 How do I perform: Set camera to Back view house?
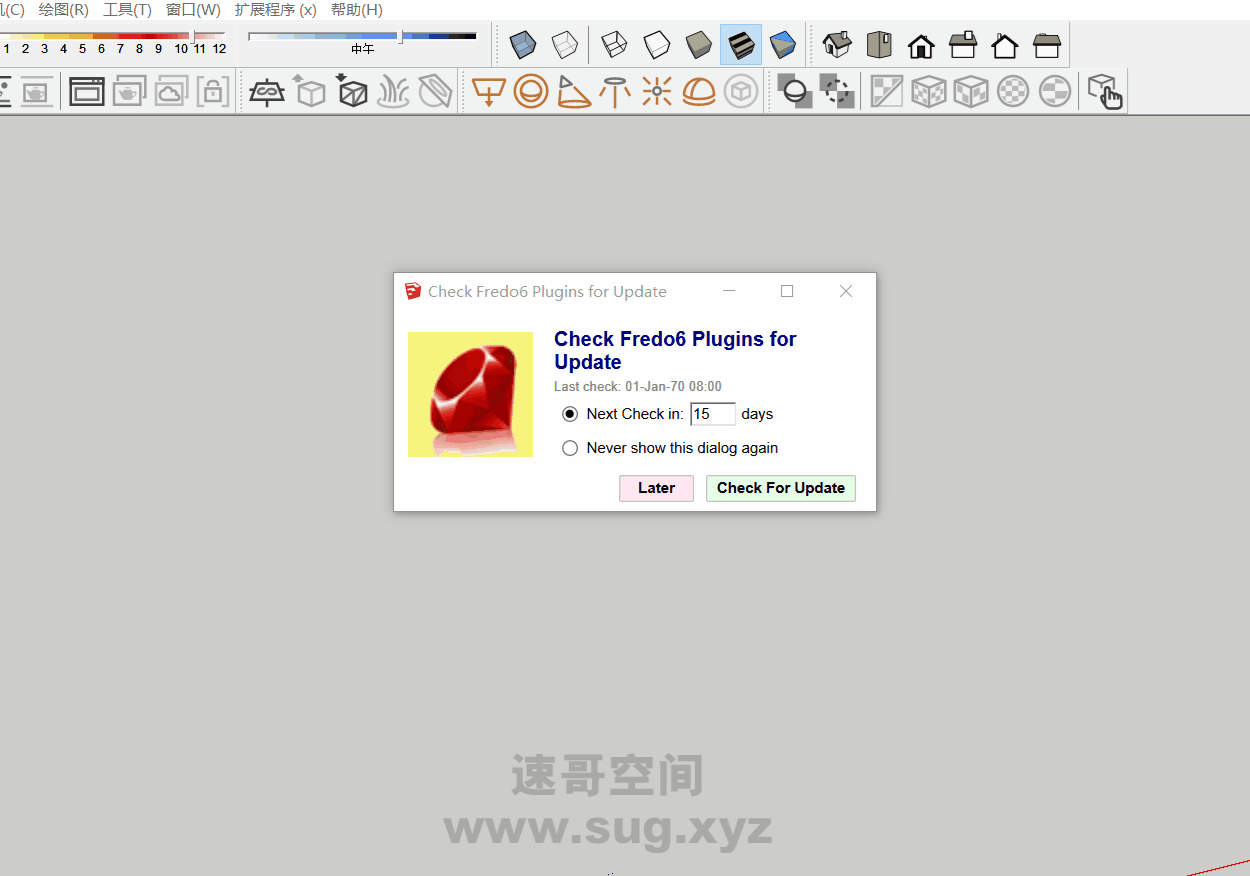pyautogui.click(x=1005, y=45)
